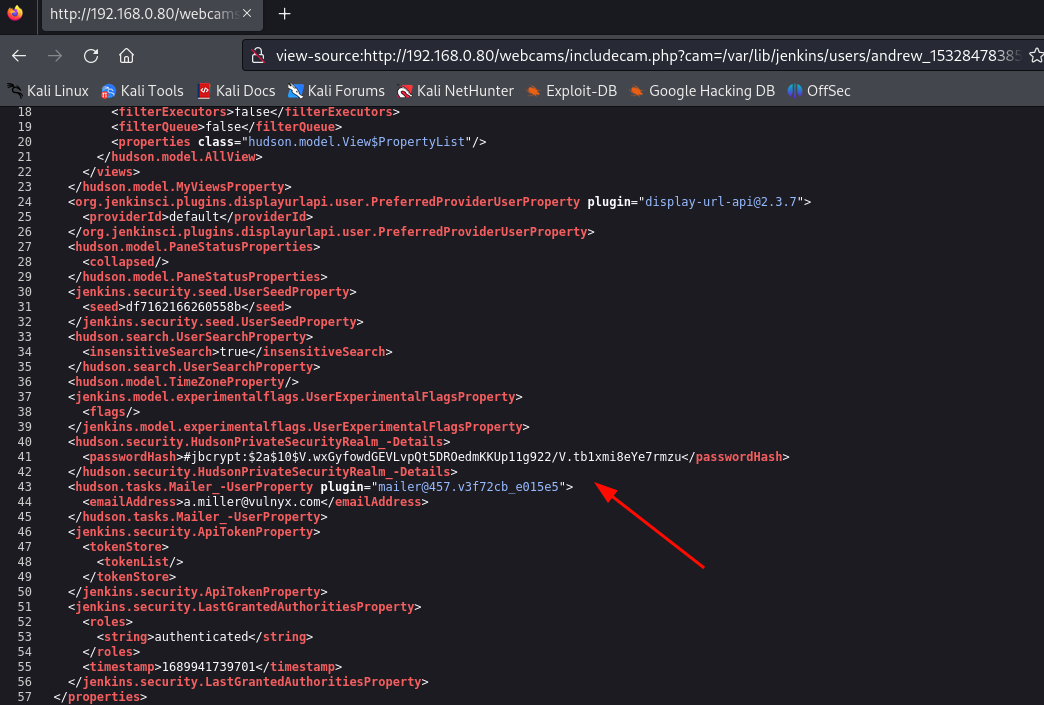Click the display-url-api@2.3.7 plugin value
This screenshot has height=705, width=1044.
tap(721, 202)
